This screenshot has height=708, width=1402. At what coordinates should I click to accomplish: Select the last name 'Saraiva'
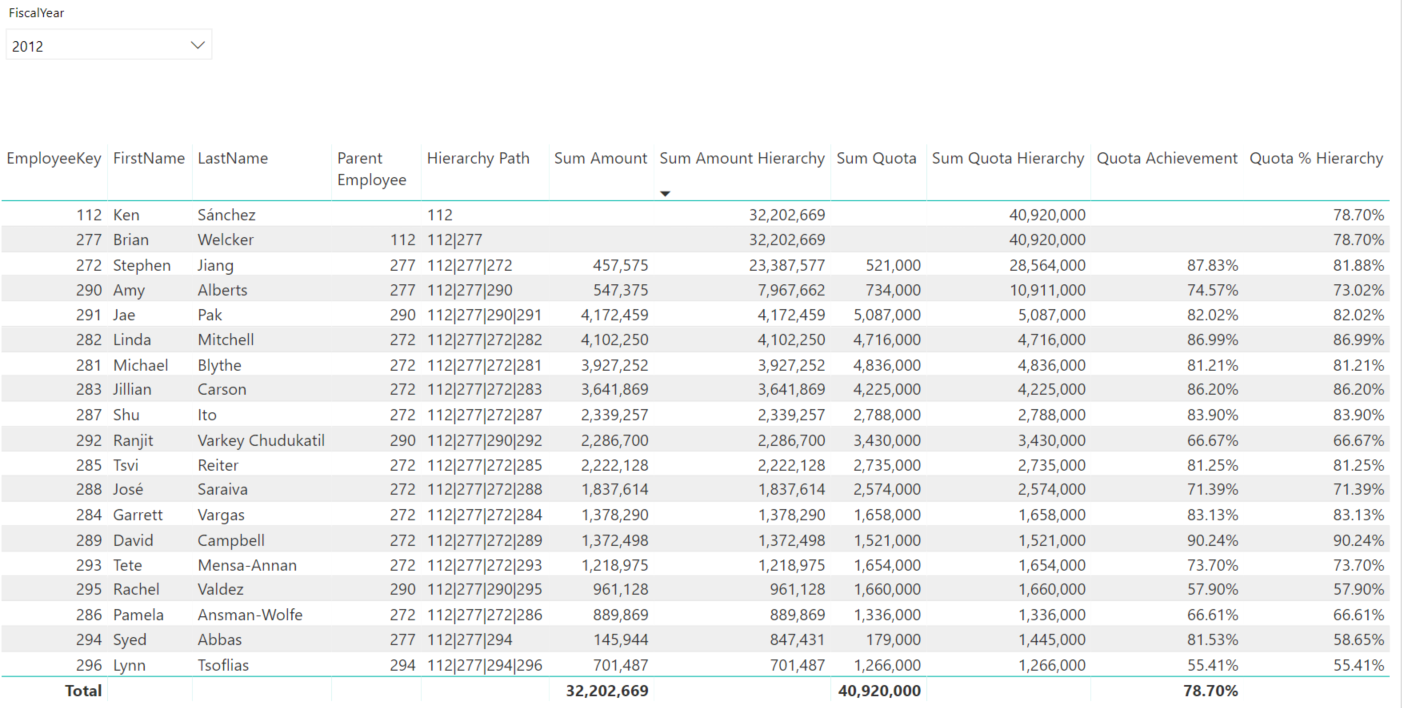click(223, 490)
